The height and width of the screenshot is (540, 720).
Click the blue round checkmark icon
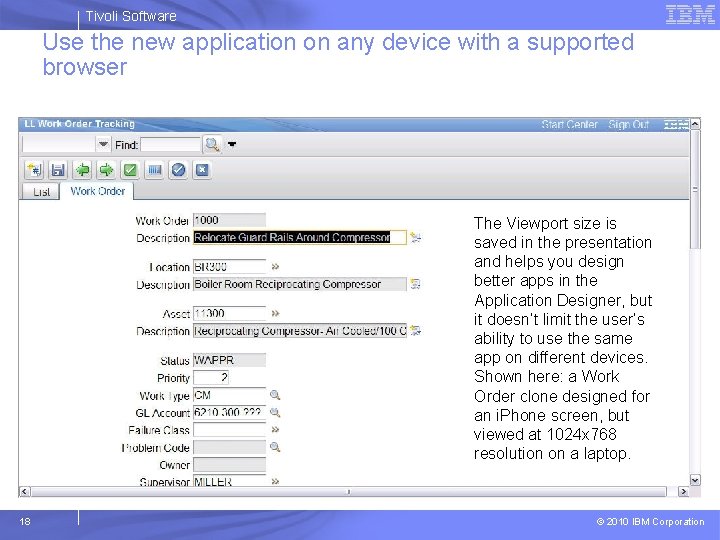point(178,170)
